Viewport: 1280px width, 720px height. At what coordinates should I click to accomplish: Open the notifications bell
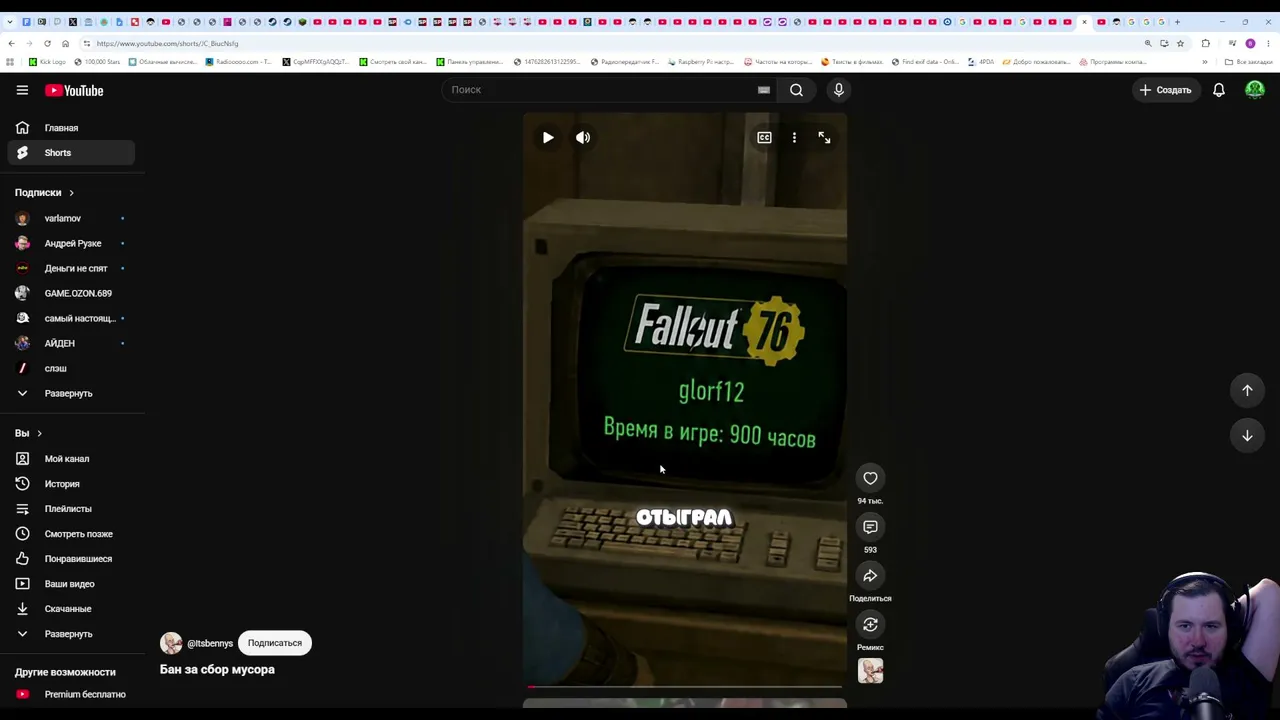[1219, 90]
